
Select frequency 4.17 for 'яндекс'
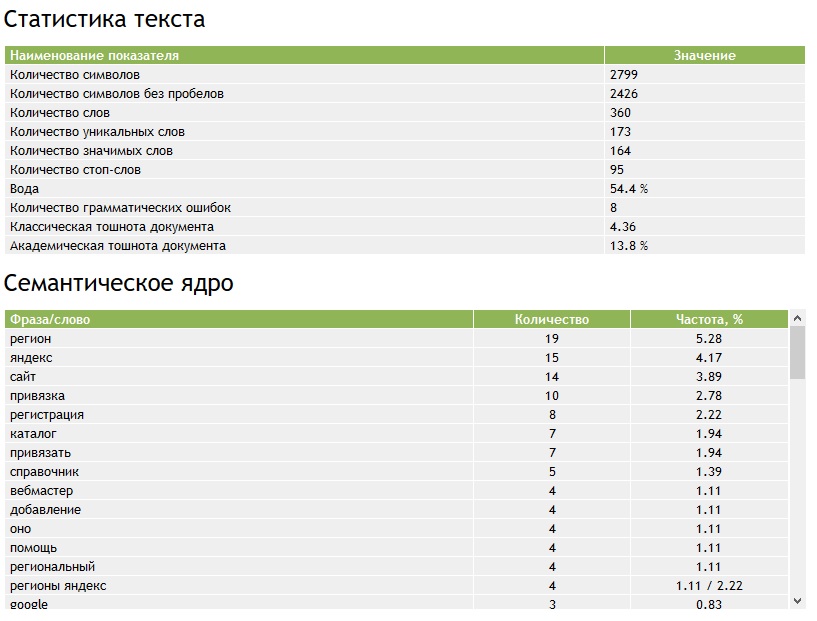tap(709, 358)
